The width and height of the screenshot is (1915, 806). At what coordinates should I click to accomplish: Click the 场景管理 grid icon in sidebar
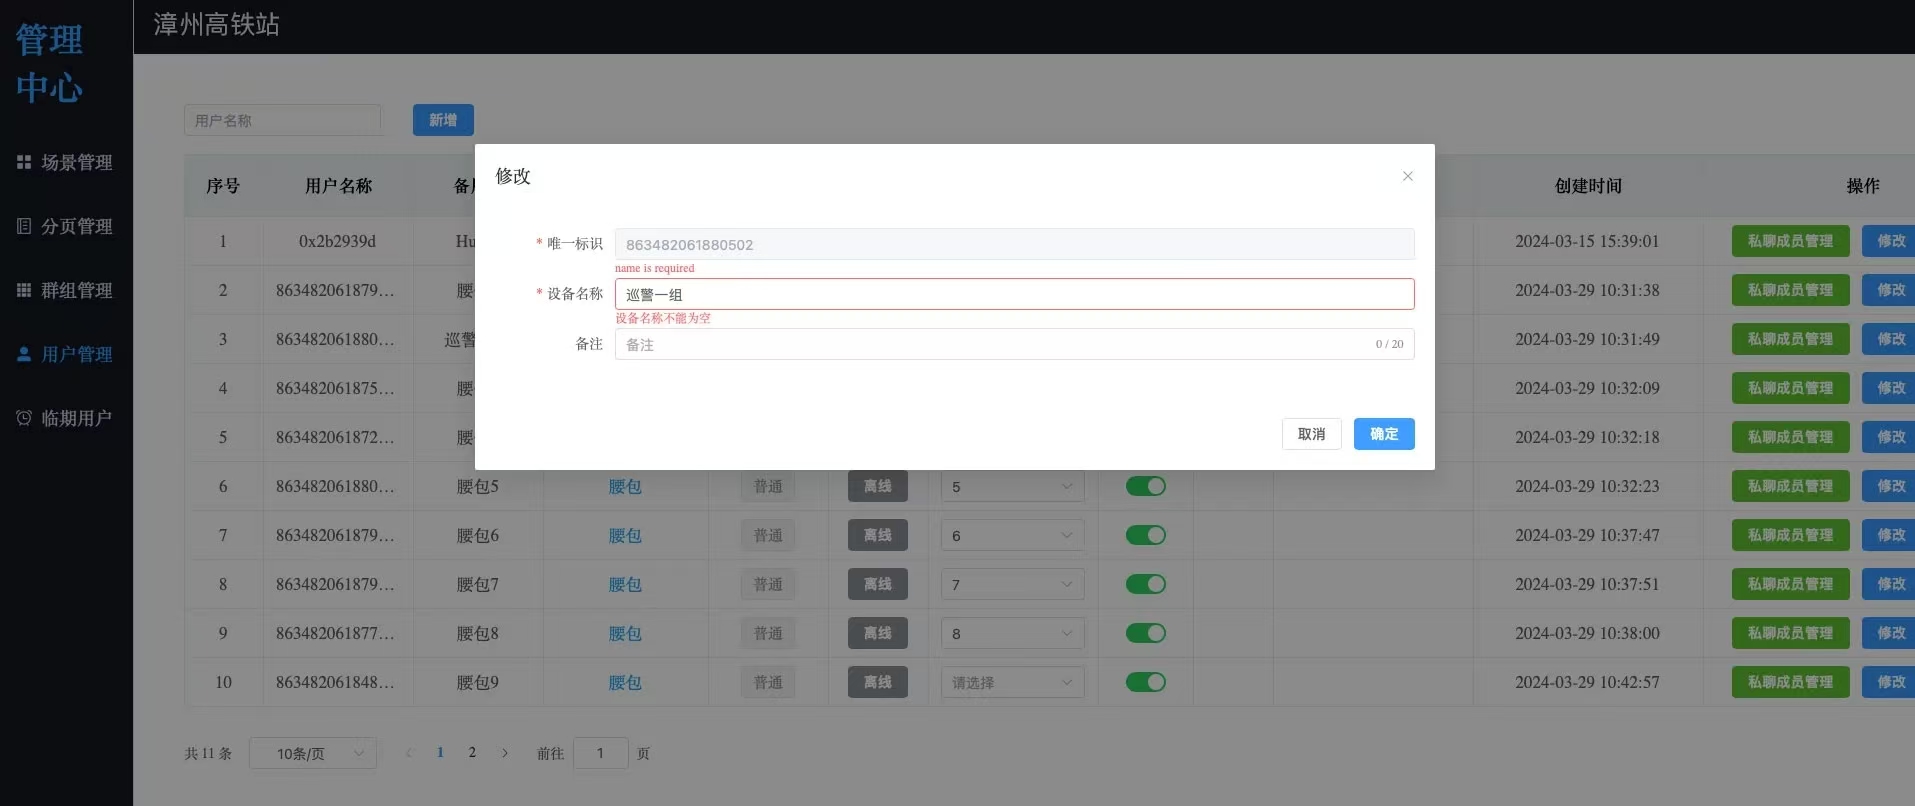click(x=24, y=162)
